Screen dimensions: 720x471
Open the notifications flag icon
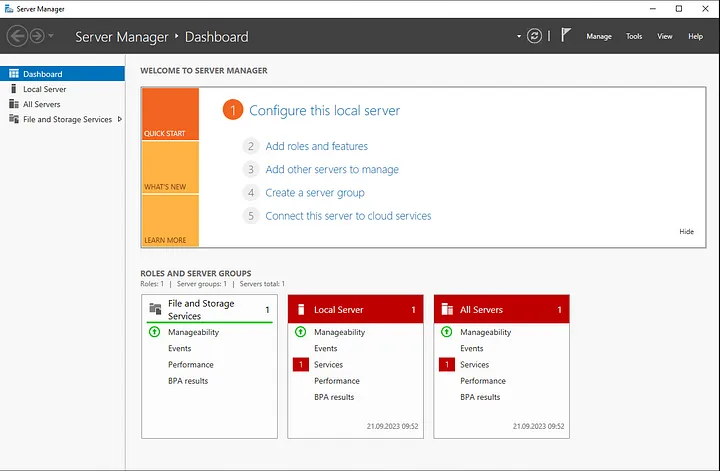click(566, 36)
